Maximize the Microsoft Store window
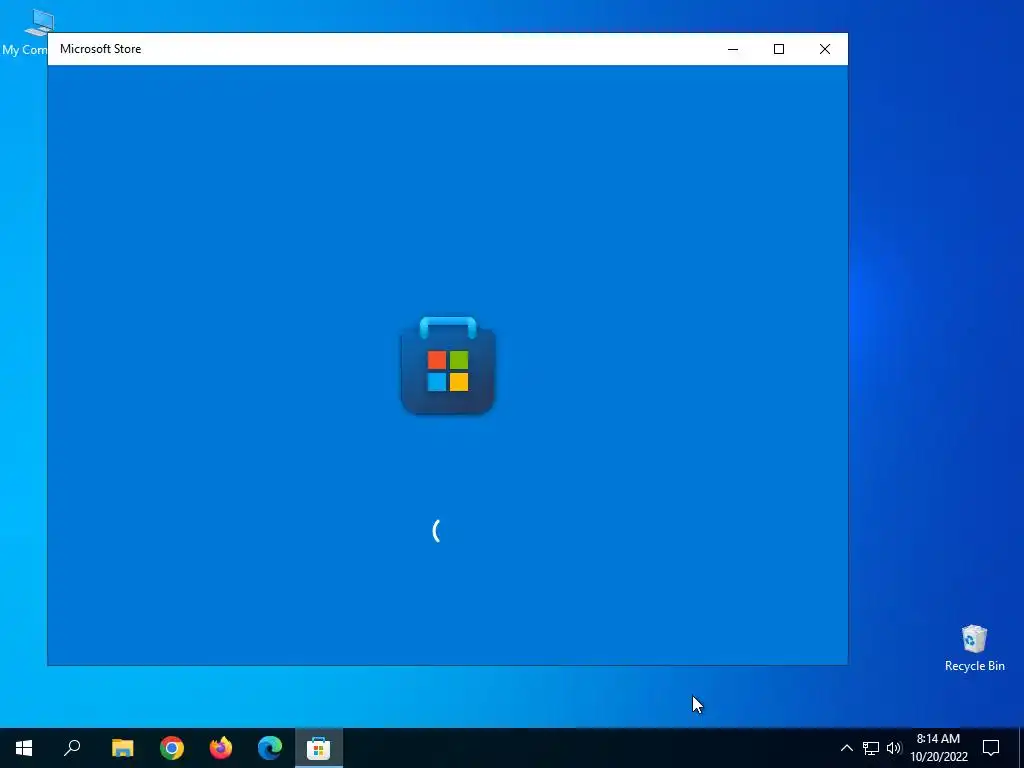The image size is (1024, 768). click(x=778, y=49)
